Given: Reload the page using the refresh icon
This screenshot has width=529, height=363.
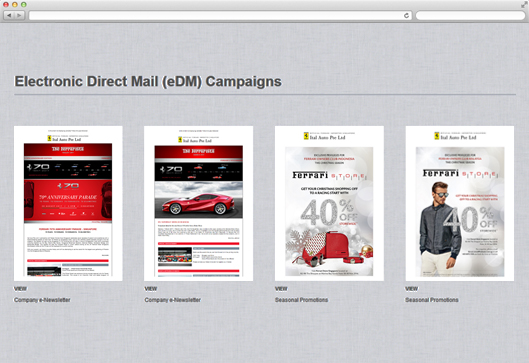Looking at the screenshot, I should click(x=407, y=16).
